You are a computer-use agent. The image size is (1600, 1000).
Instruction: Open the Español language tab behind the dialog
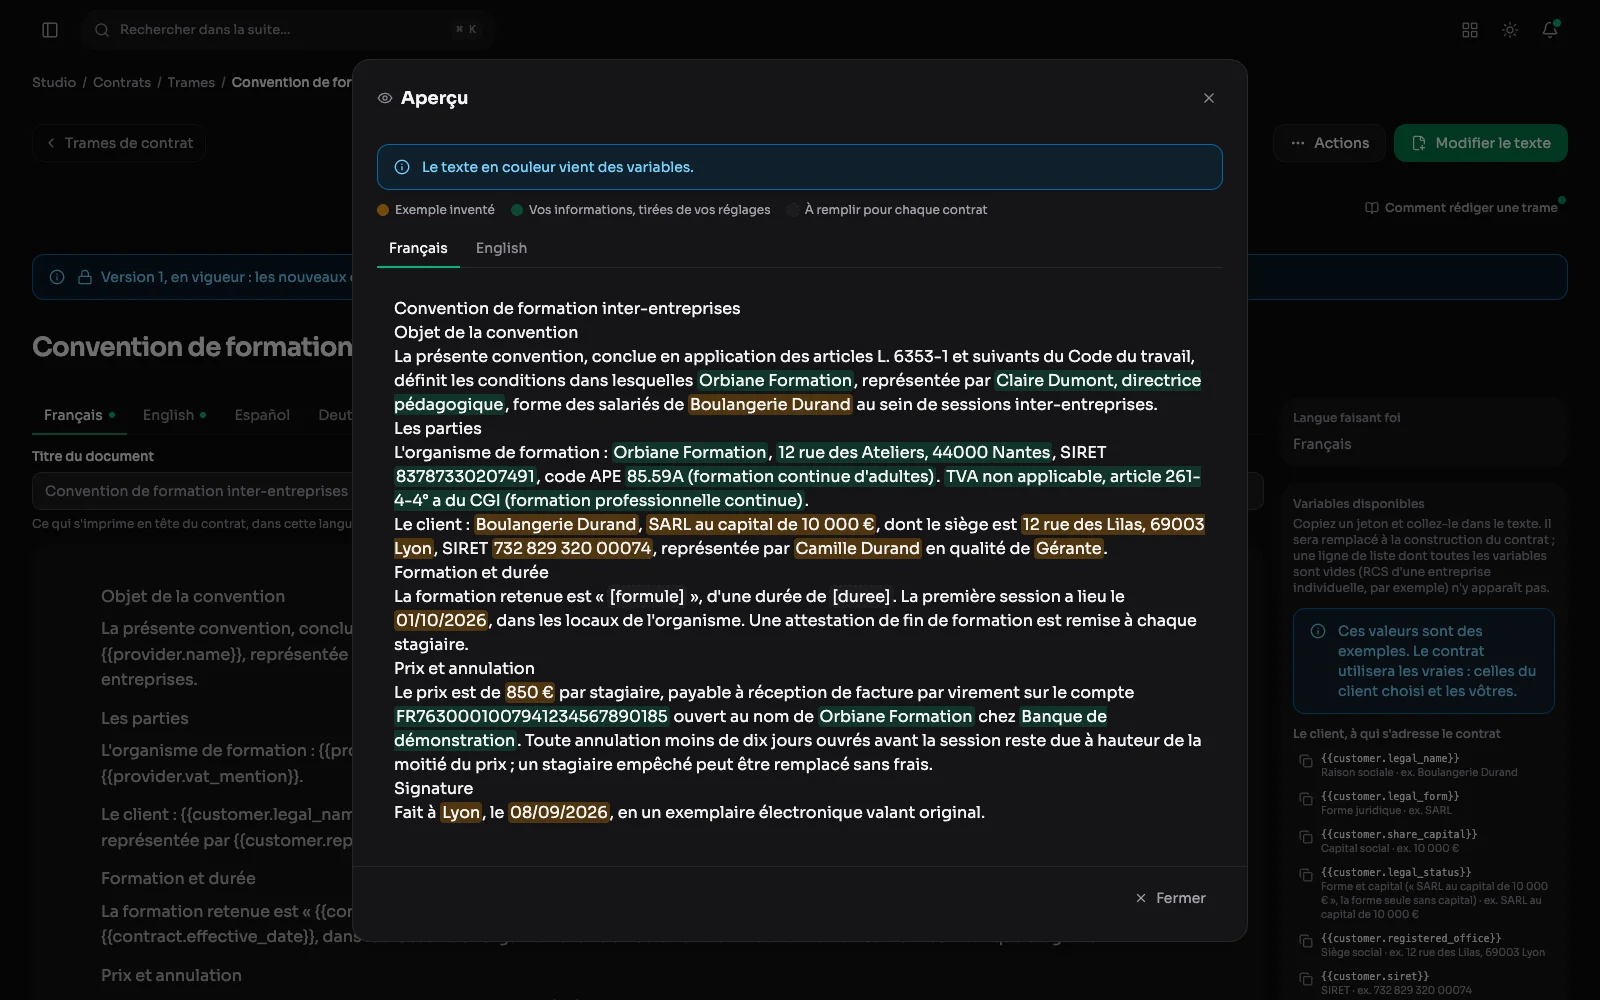click(x=262, y=415)
